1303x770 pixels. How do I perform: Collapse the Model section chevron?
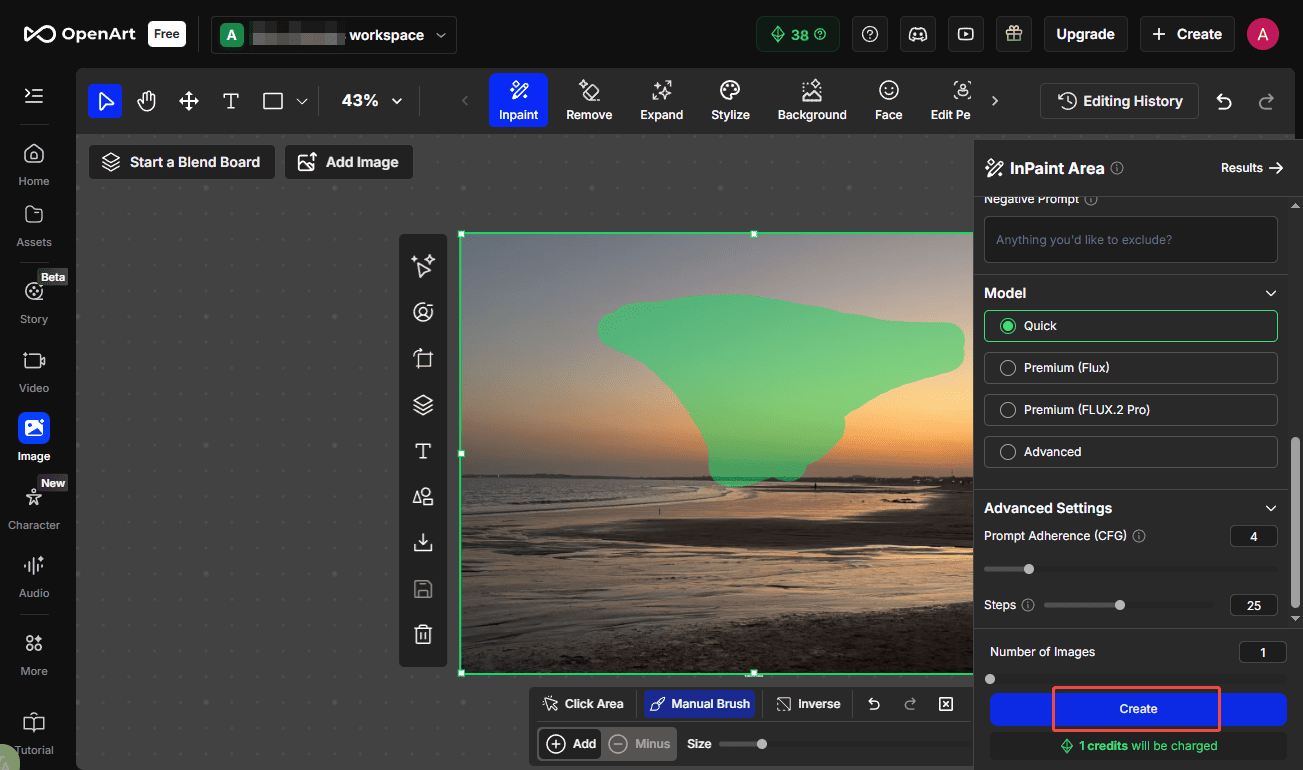point(1270,293)
